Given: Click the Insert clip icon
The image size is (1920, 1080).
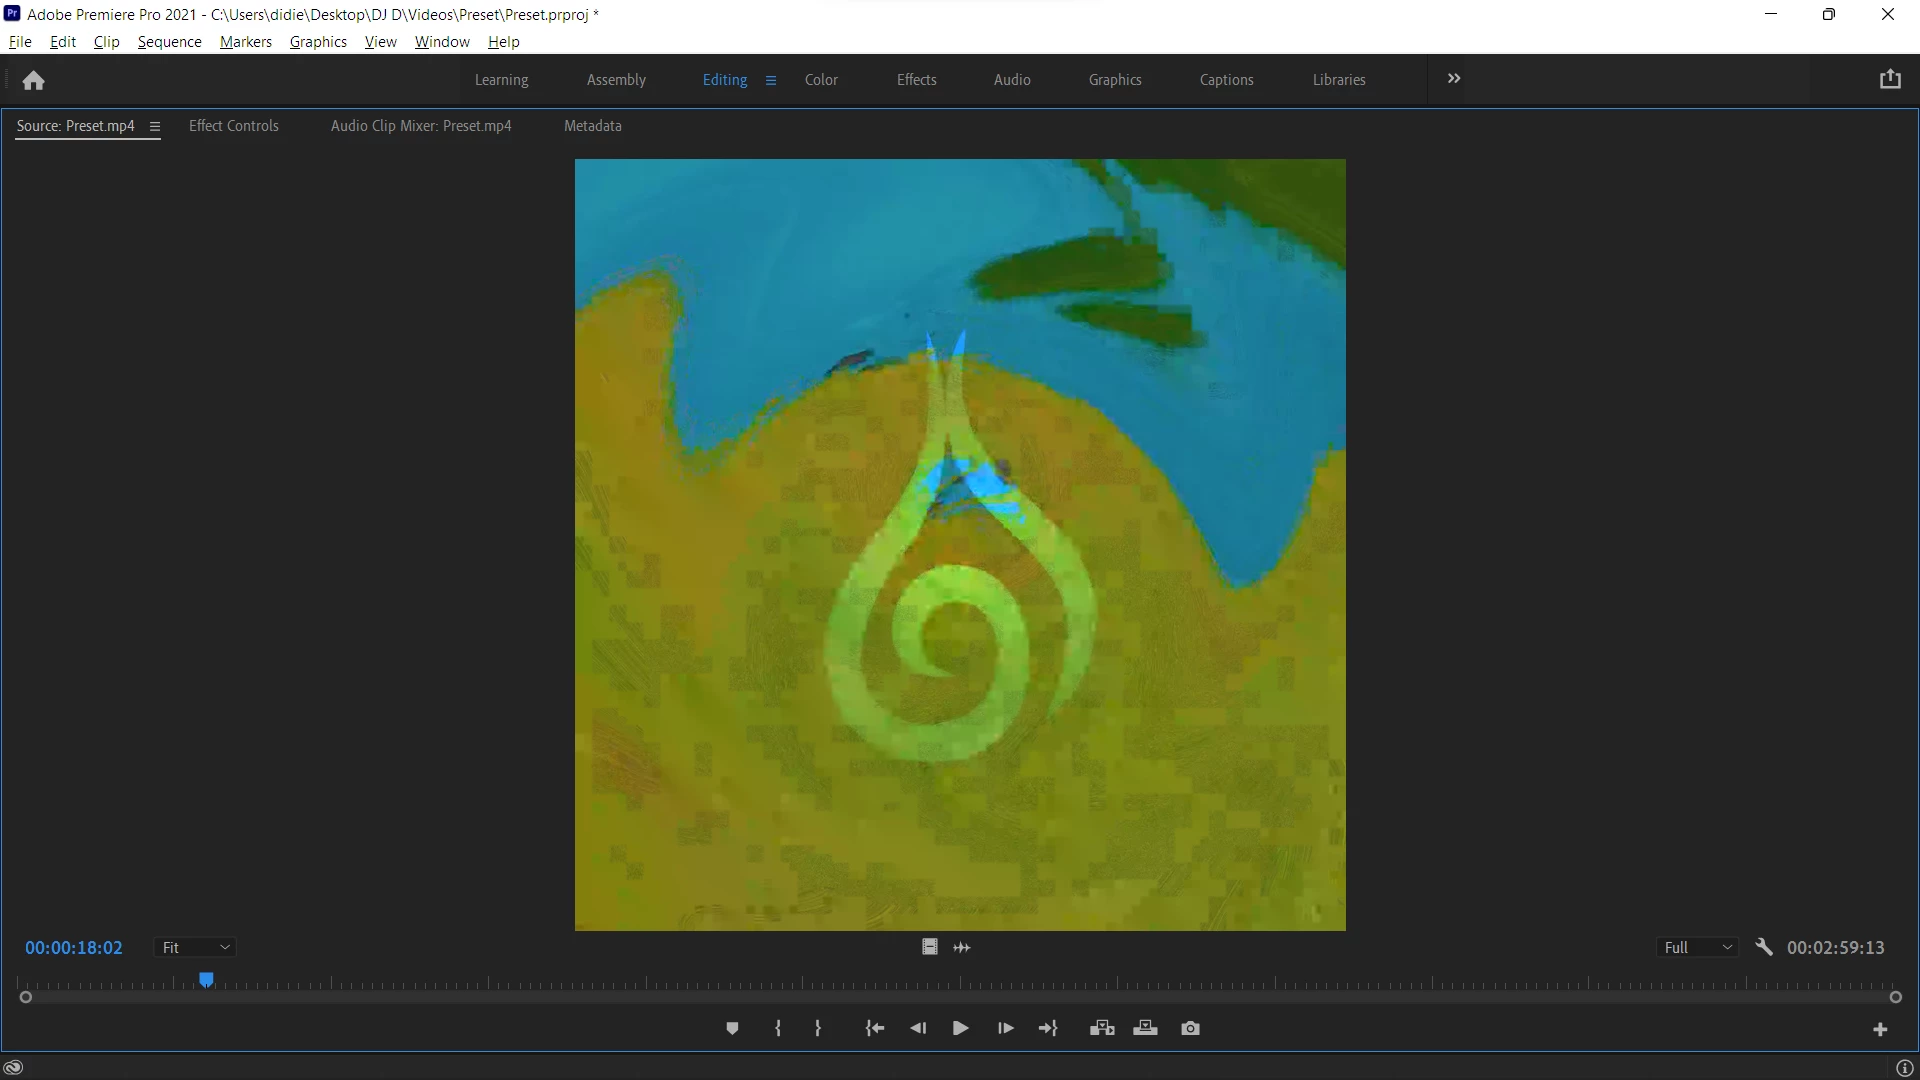Looking at the screenshot, I should 1102,1028.
